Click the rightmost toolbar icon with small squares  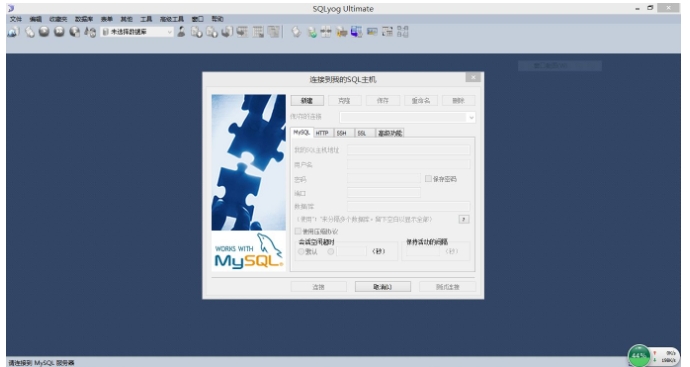(x=403, y=32)
